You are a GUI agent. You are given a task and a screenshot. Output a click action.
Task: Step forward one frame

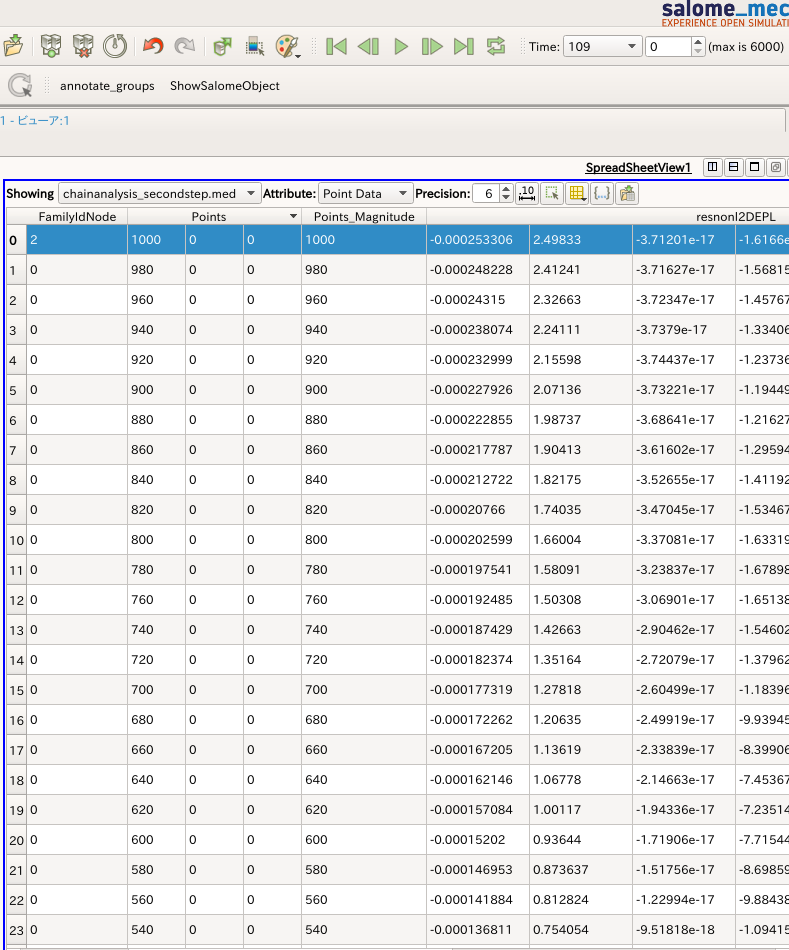[x=432, y=47]
